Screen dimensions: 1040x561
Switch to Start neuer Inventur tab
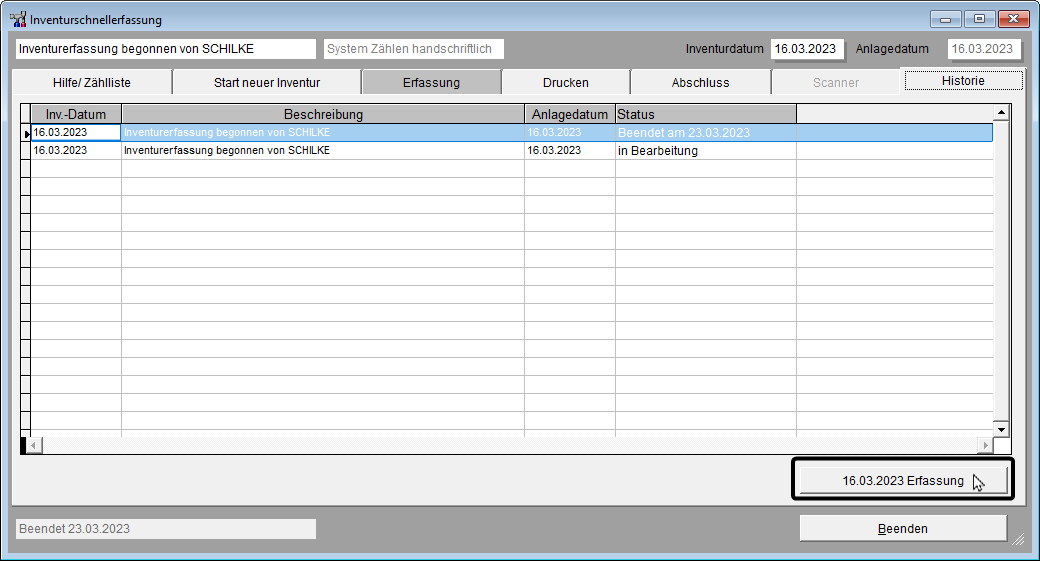click(x=267, y=82)
